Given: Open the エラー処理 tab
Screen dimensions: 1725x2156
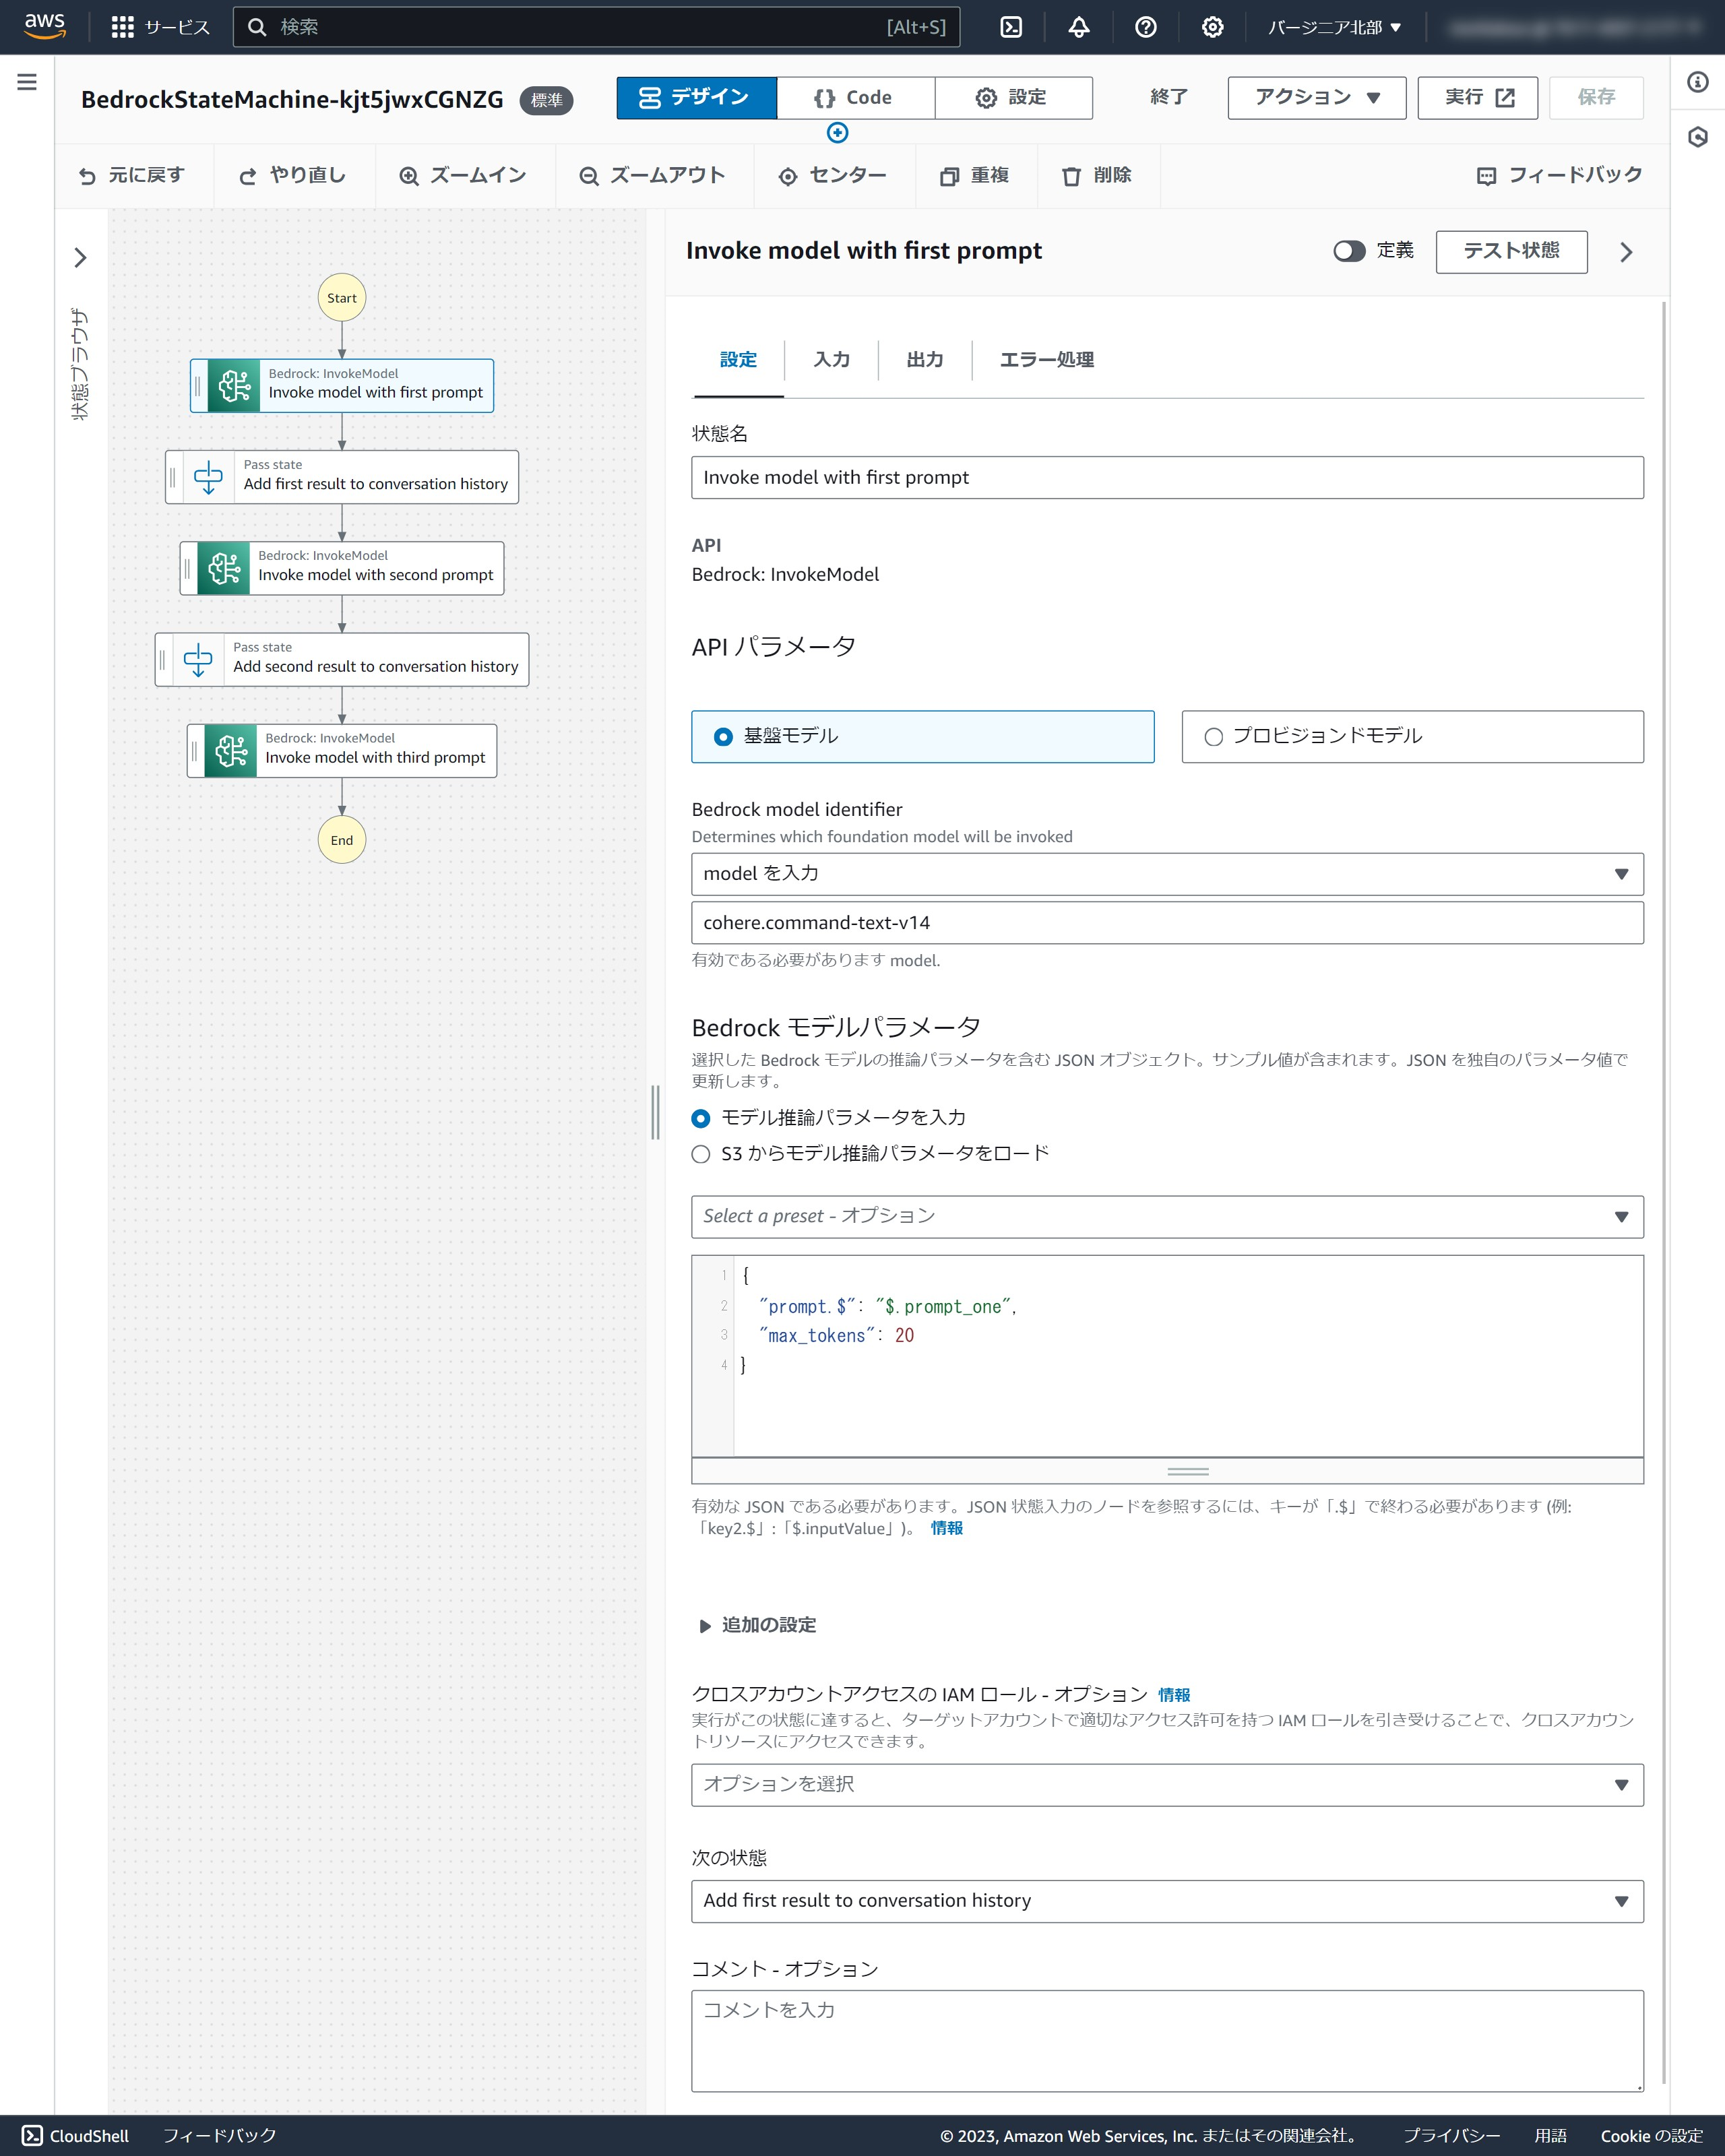Looking at the screenshot, I should click(x=1046, y=360).
